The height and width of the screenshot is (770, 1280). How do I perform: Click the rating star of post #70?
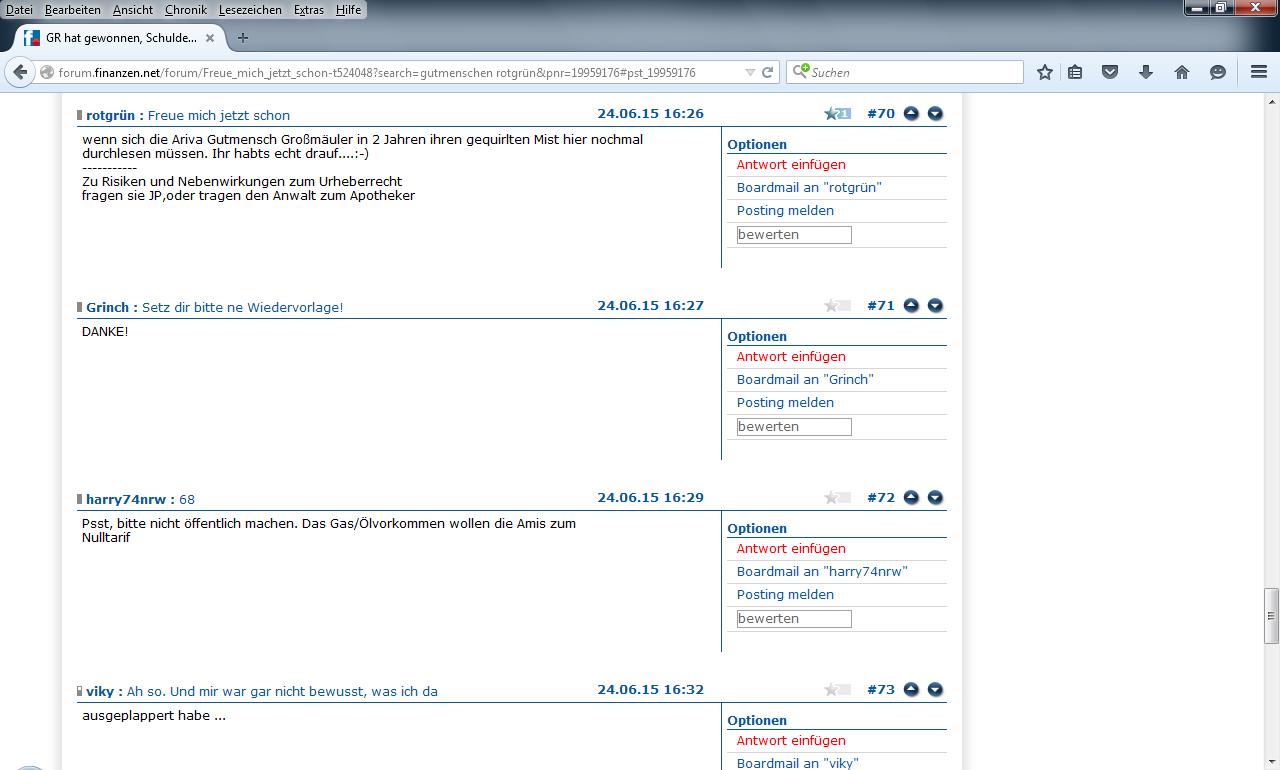[x=837, y=114]
